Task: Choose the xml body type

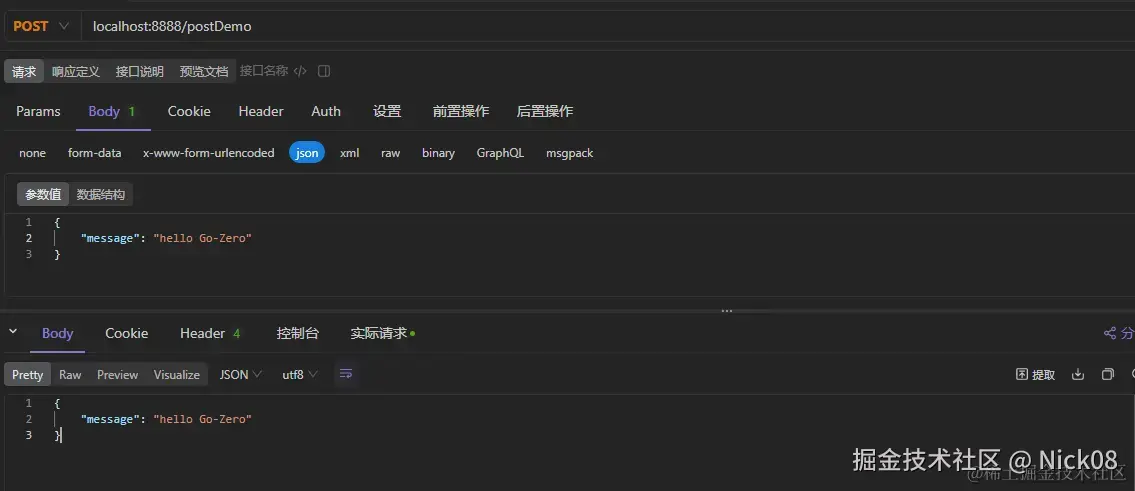Action: pyautogui.click(x=350, y=153)
